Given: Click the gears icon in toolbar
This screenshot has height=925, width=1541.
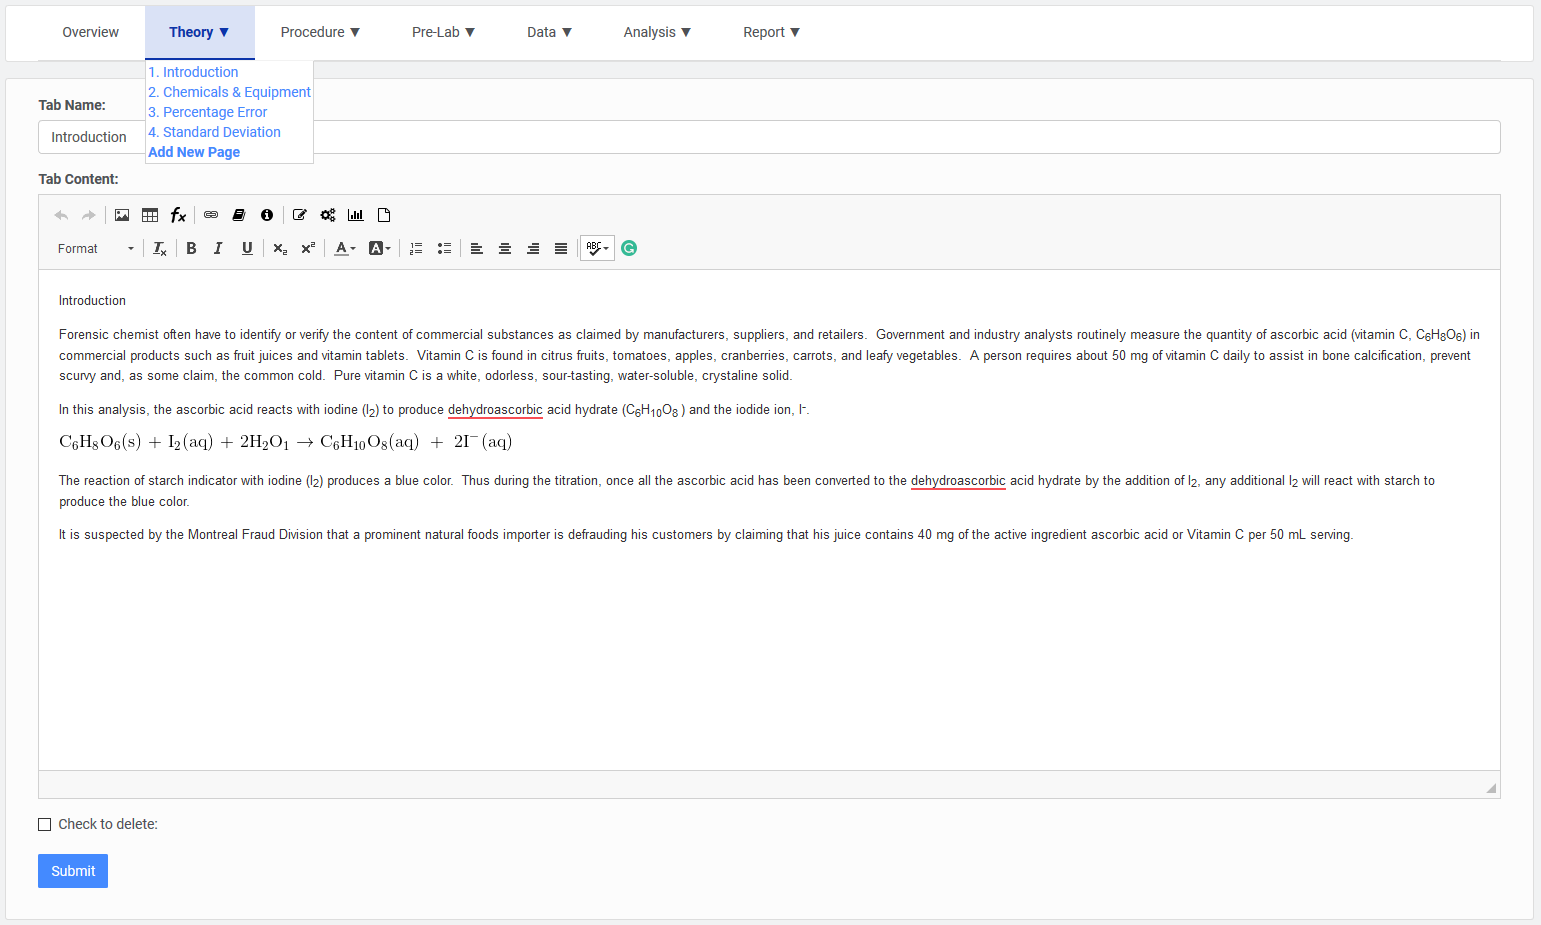Looking at the screenshot, I should tap(328, 215).
